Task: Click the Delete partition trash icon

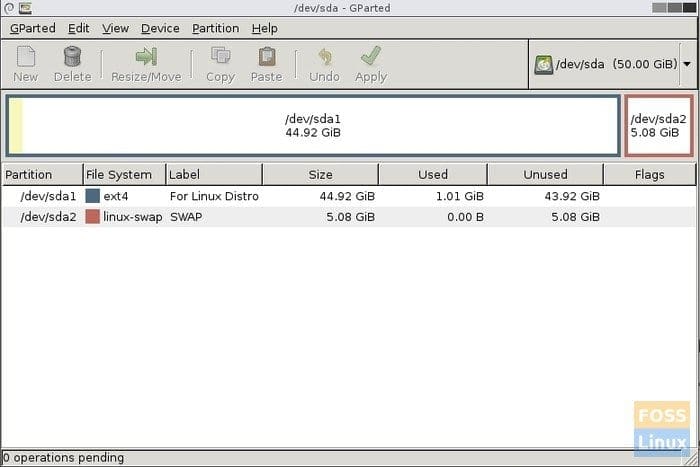Action: click(x=72, y=57)
